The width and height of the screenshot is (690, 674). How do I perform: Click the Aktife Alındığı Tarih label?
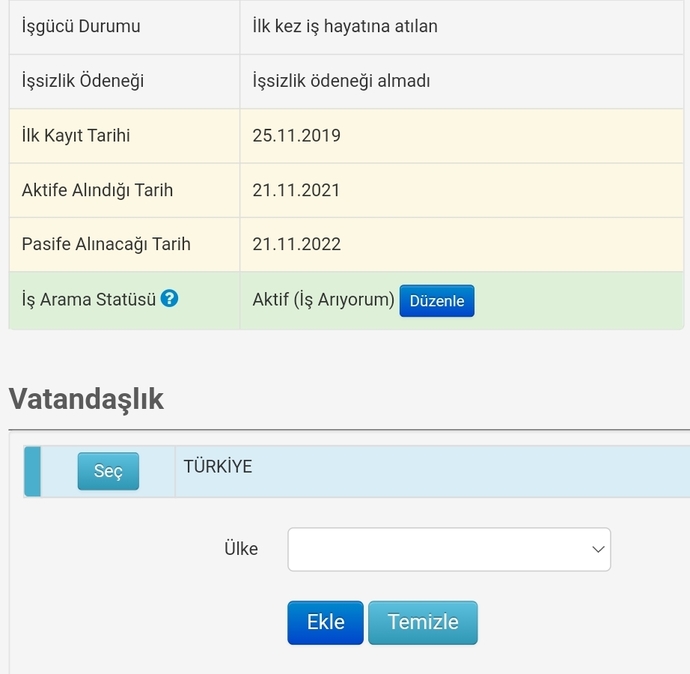[97, 190]
